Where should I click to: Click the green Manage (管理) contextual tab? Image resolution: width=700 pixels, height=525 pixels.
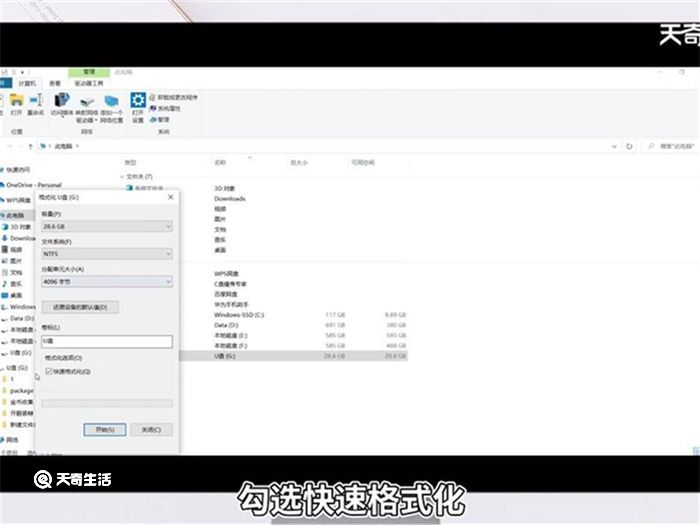[89, 72]
